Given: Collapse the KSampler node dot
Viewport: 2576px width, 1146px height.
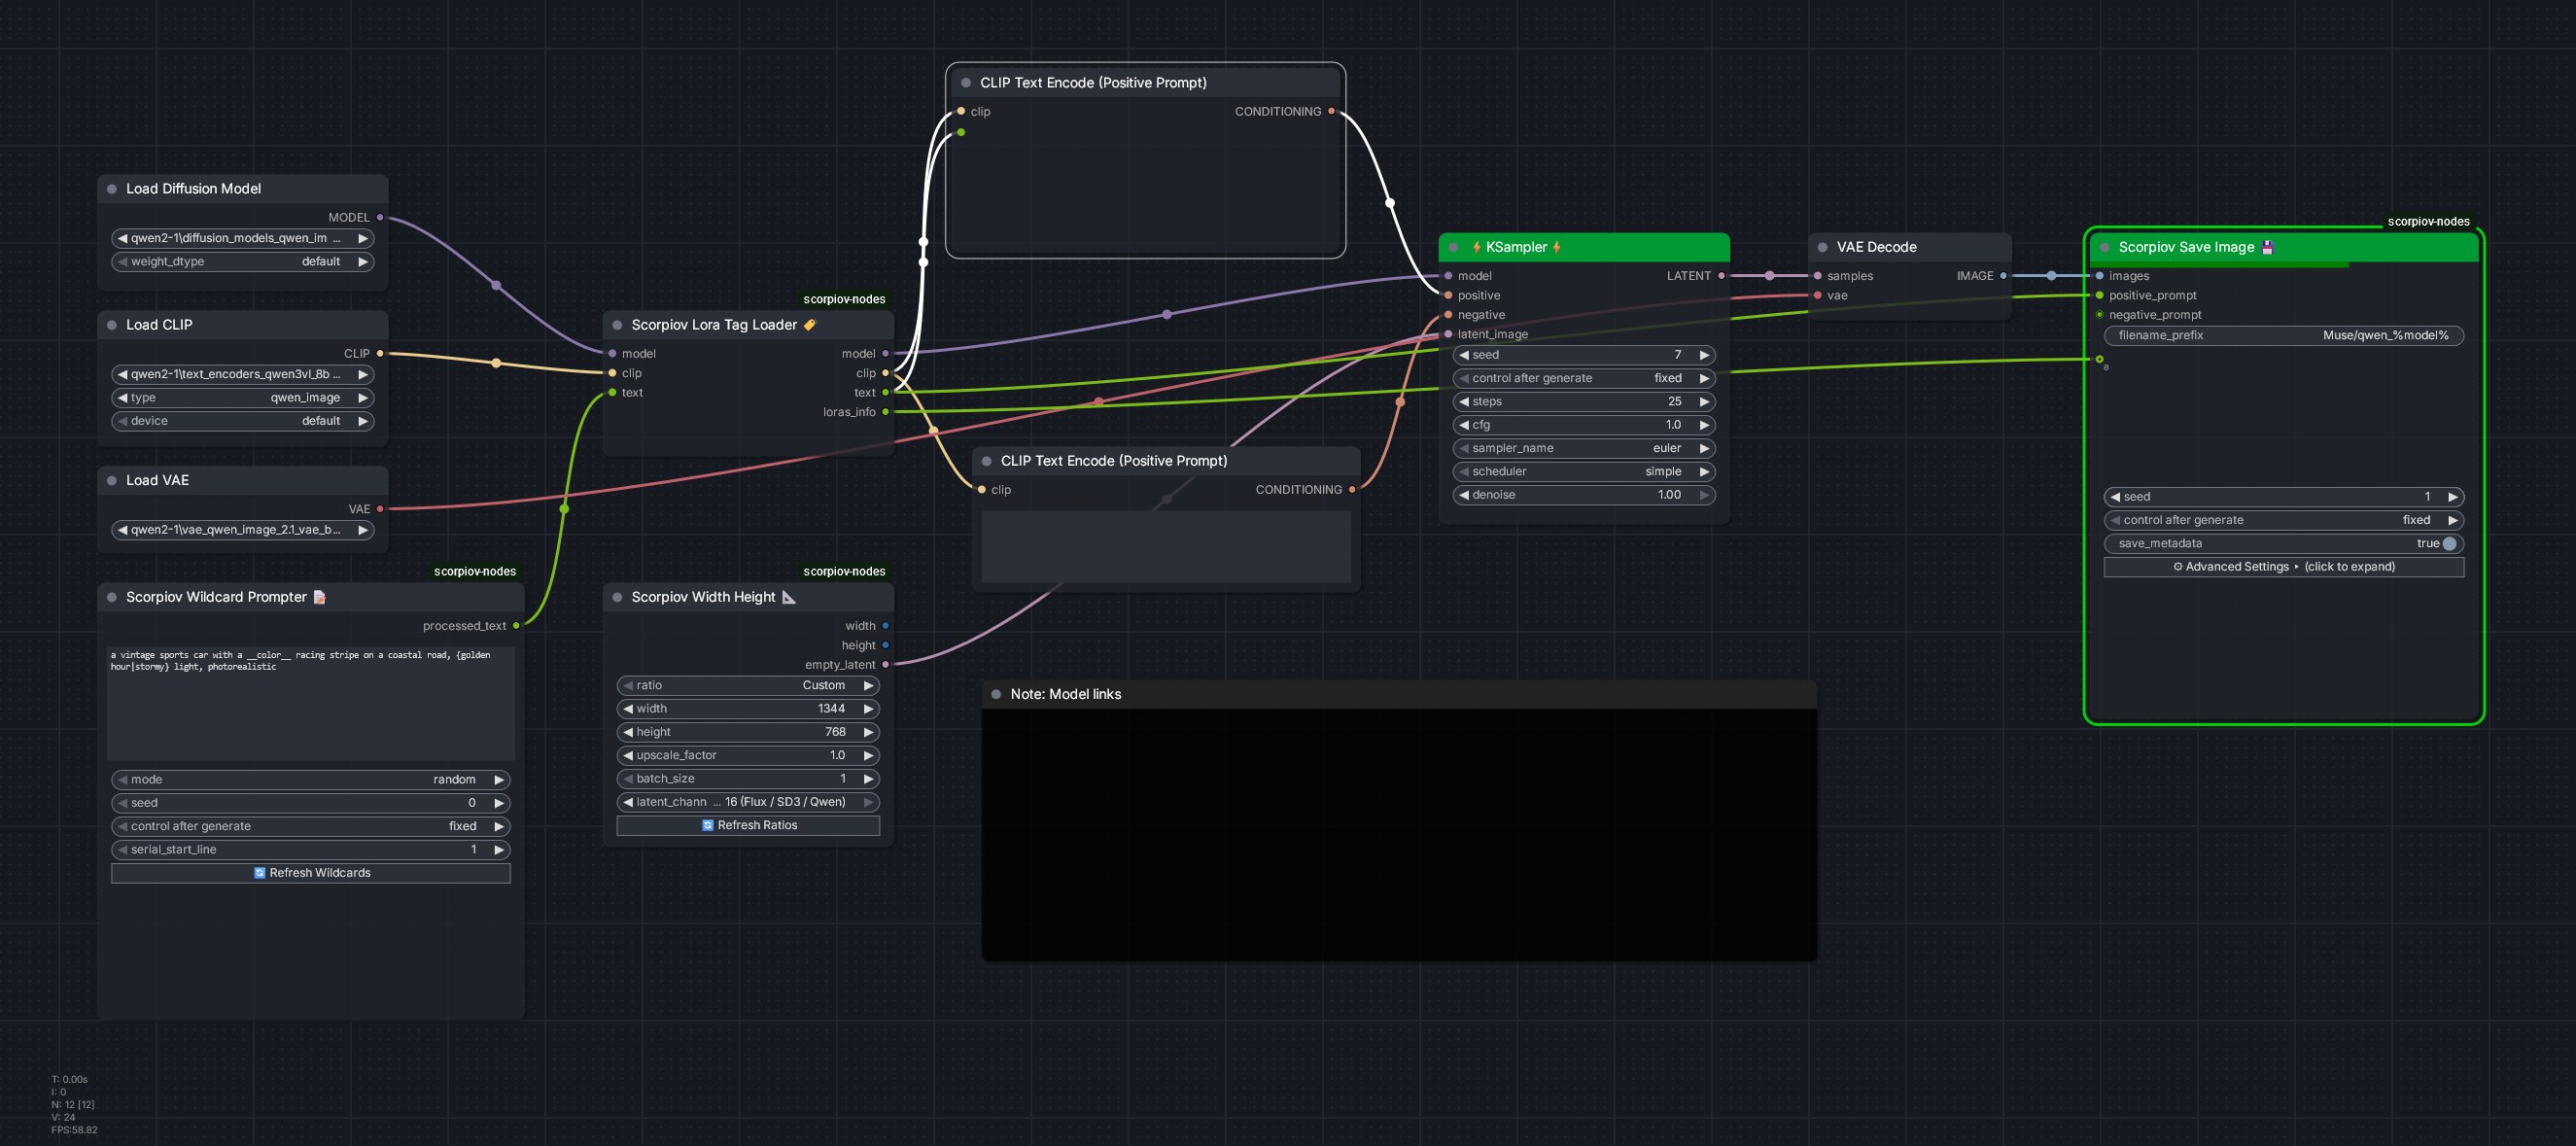Looking at the screenshot, I should (1453, 247).
